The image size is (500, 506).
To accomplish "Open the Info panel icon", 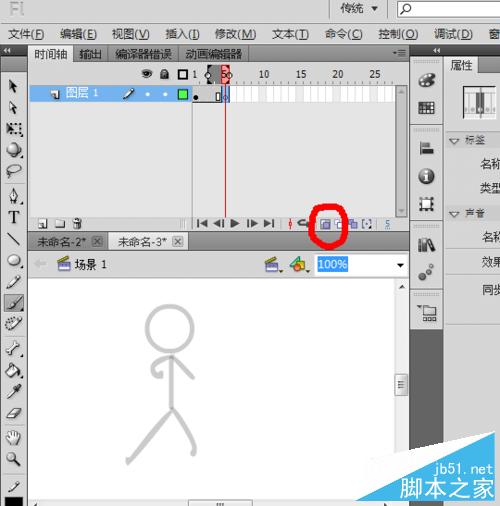I will pyautogui.click(x=426, y=176).
